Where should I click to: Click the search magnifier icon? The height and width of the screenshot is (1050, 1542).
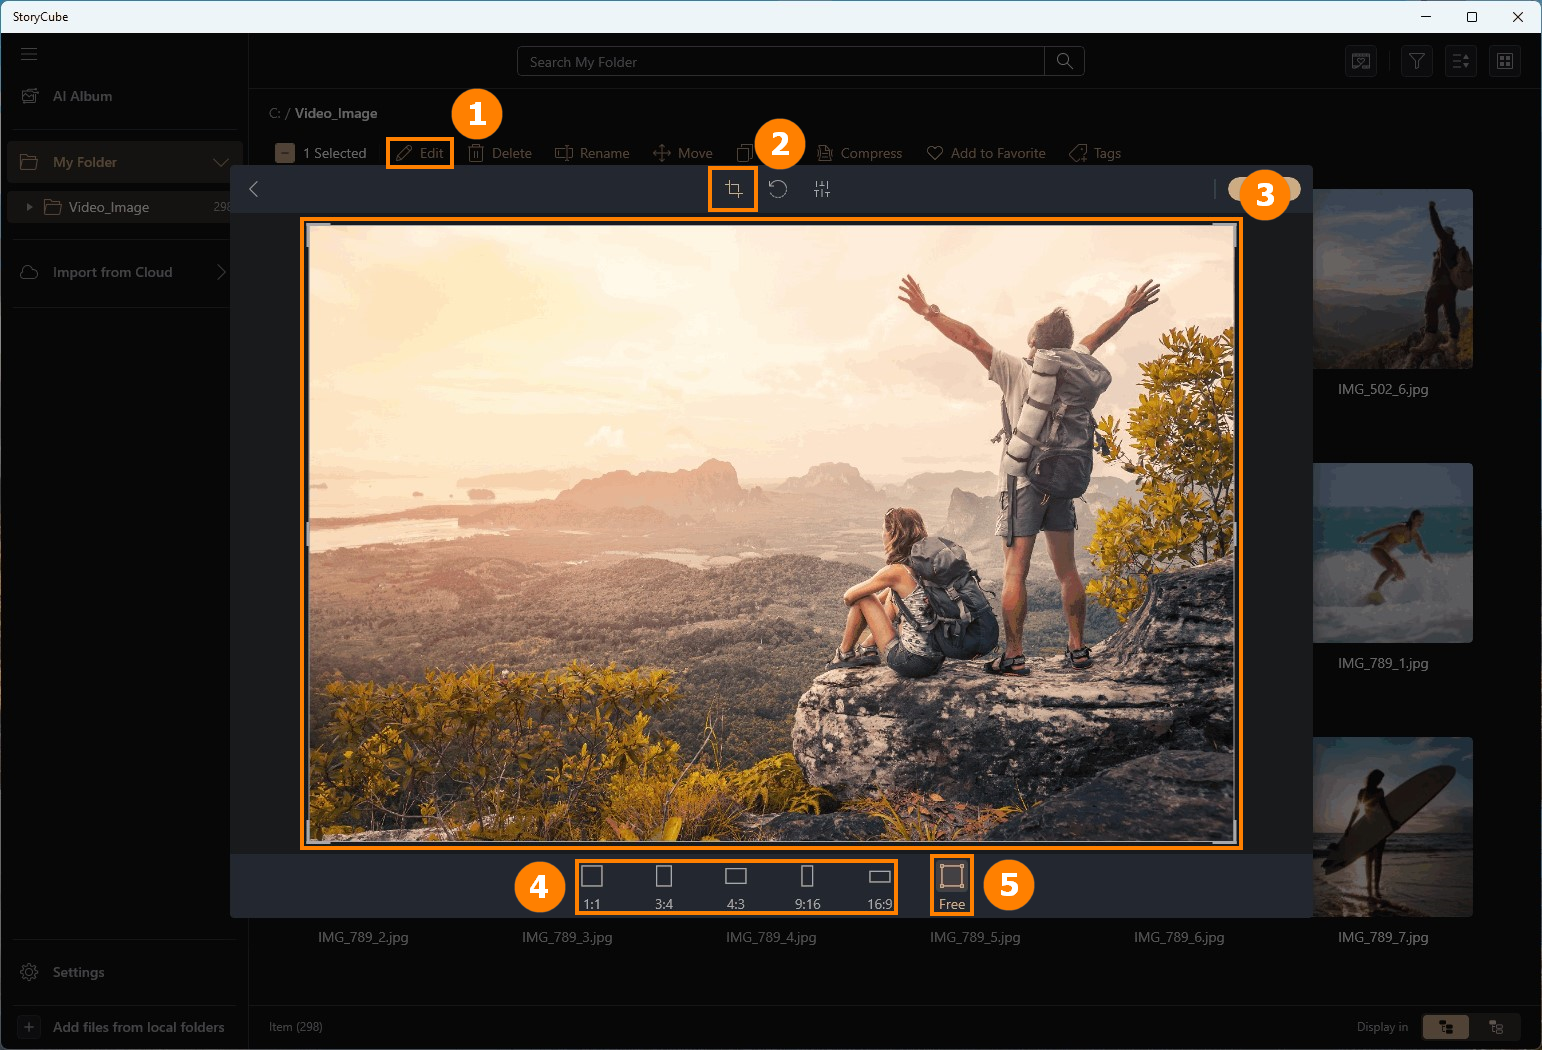tap(1065, 61)
